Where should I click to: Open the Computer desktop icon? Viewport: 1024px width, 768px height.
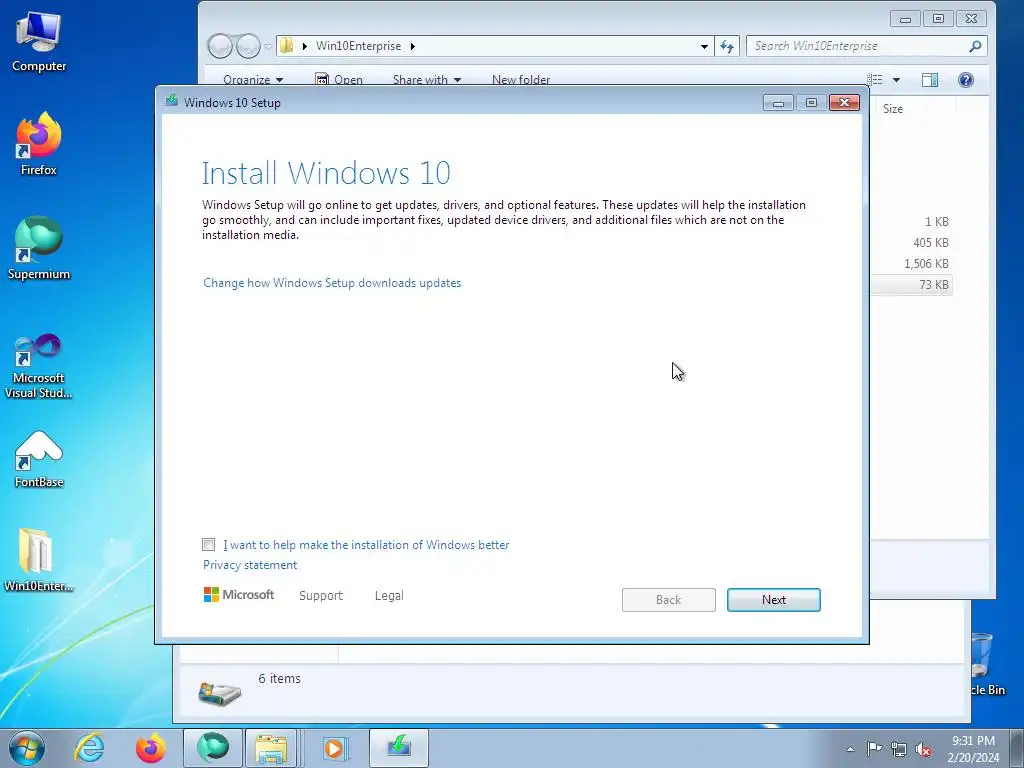(x=39, y=41)
